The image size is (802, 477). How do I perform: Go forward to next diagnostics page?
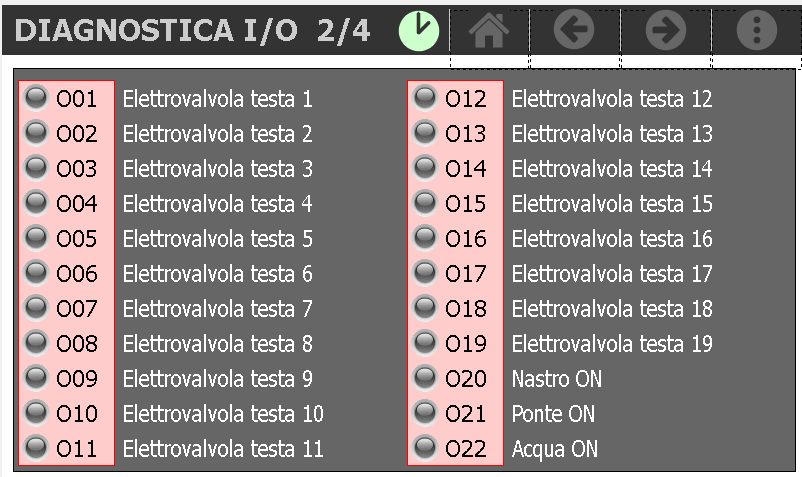[x=666, y=32]
